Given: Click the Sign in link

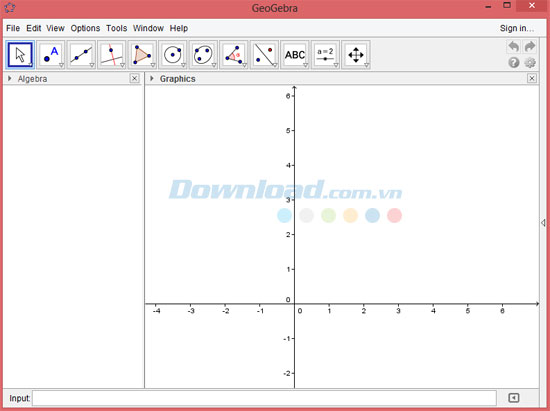Looking at the screenshot, I should [x=517, y=28].
